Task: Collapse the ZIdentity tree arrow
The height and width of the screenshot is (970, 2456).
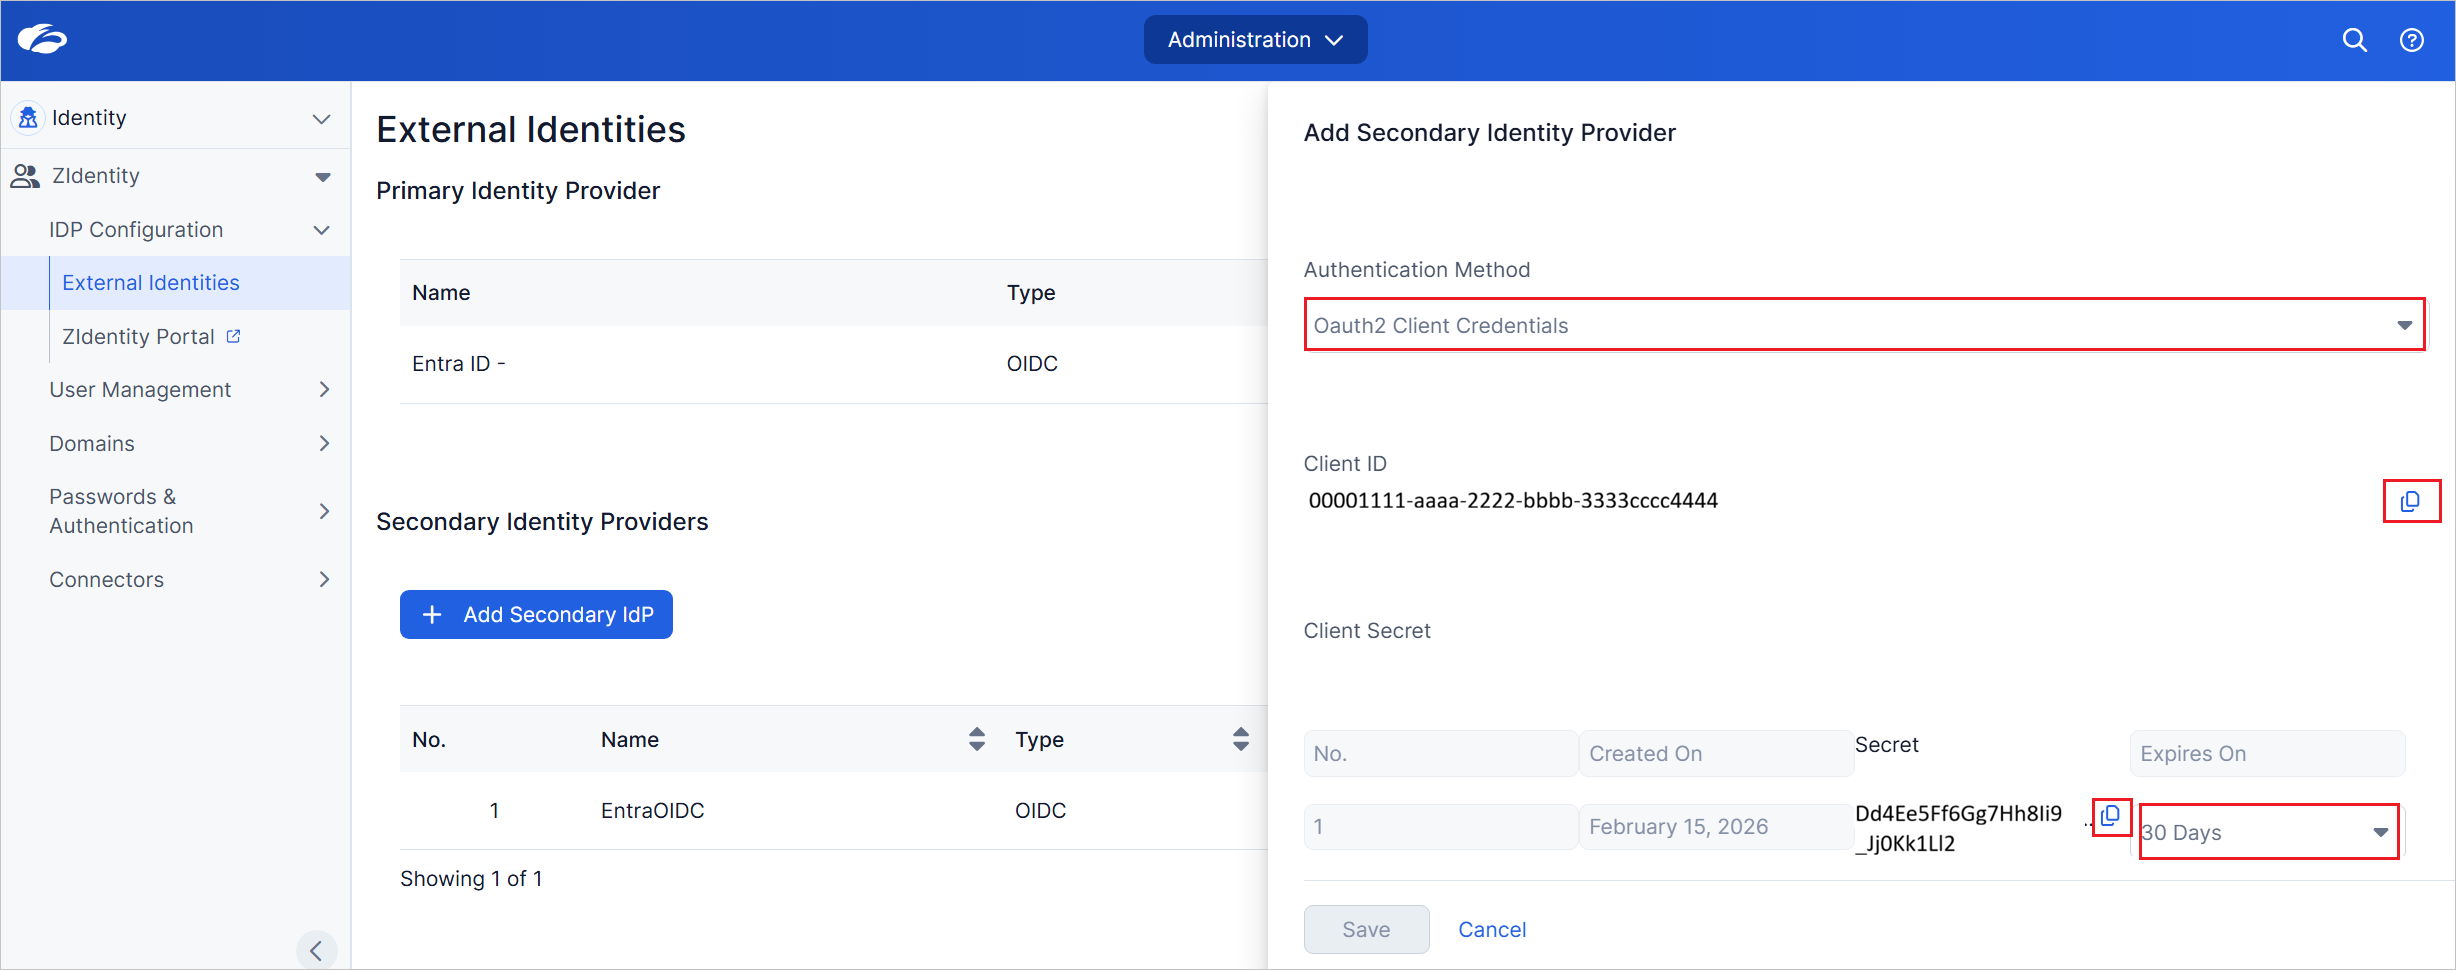Action: [x=322, y=177]
